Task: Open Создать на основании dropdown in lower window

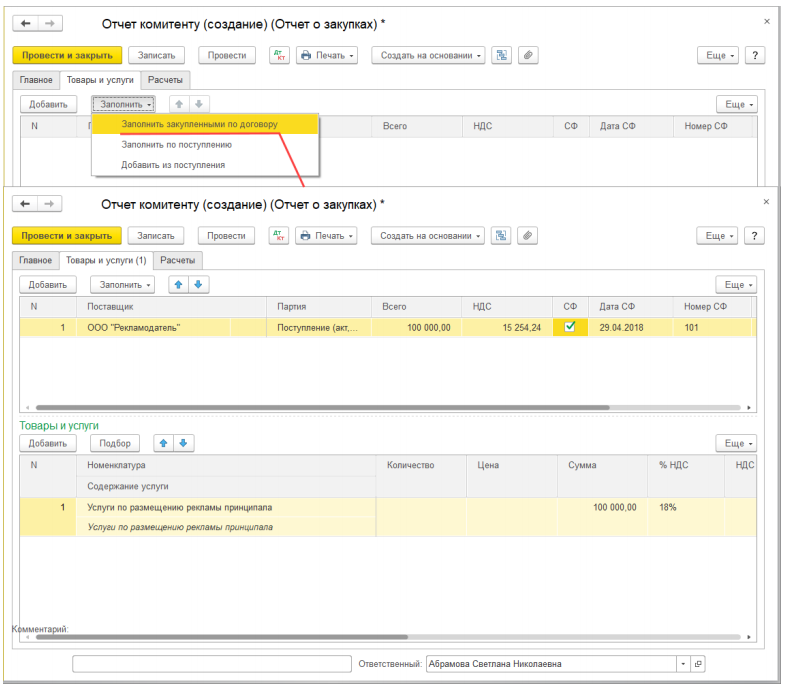Action: point(428,236)
